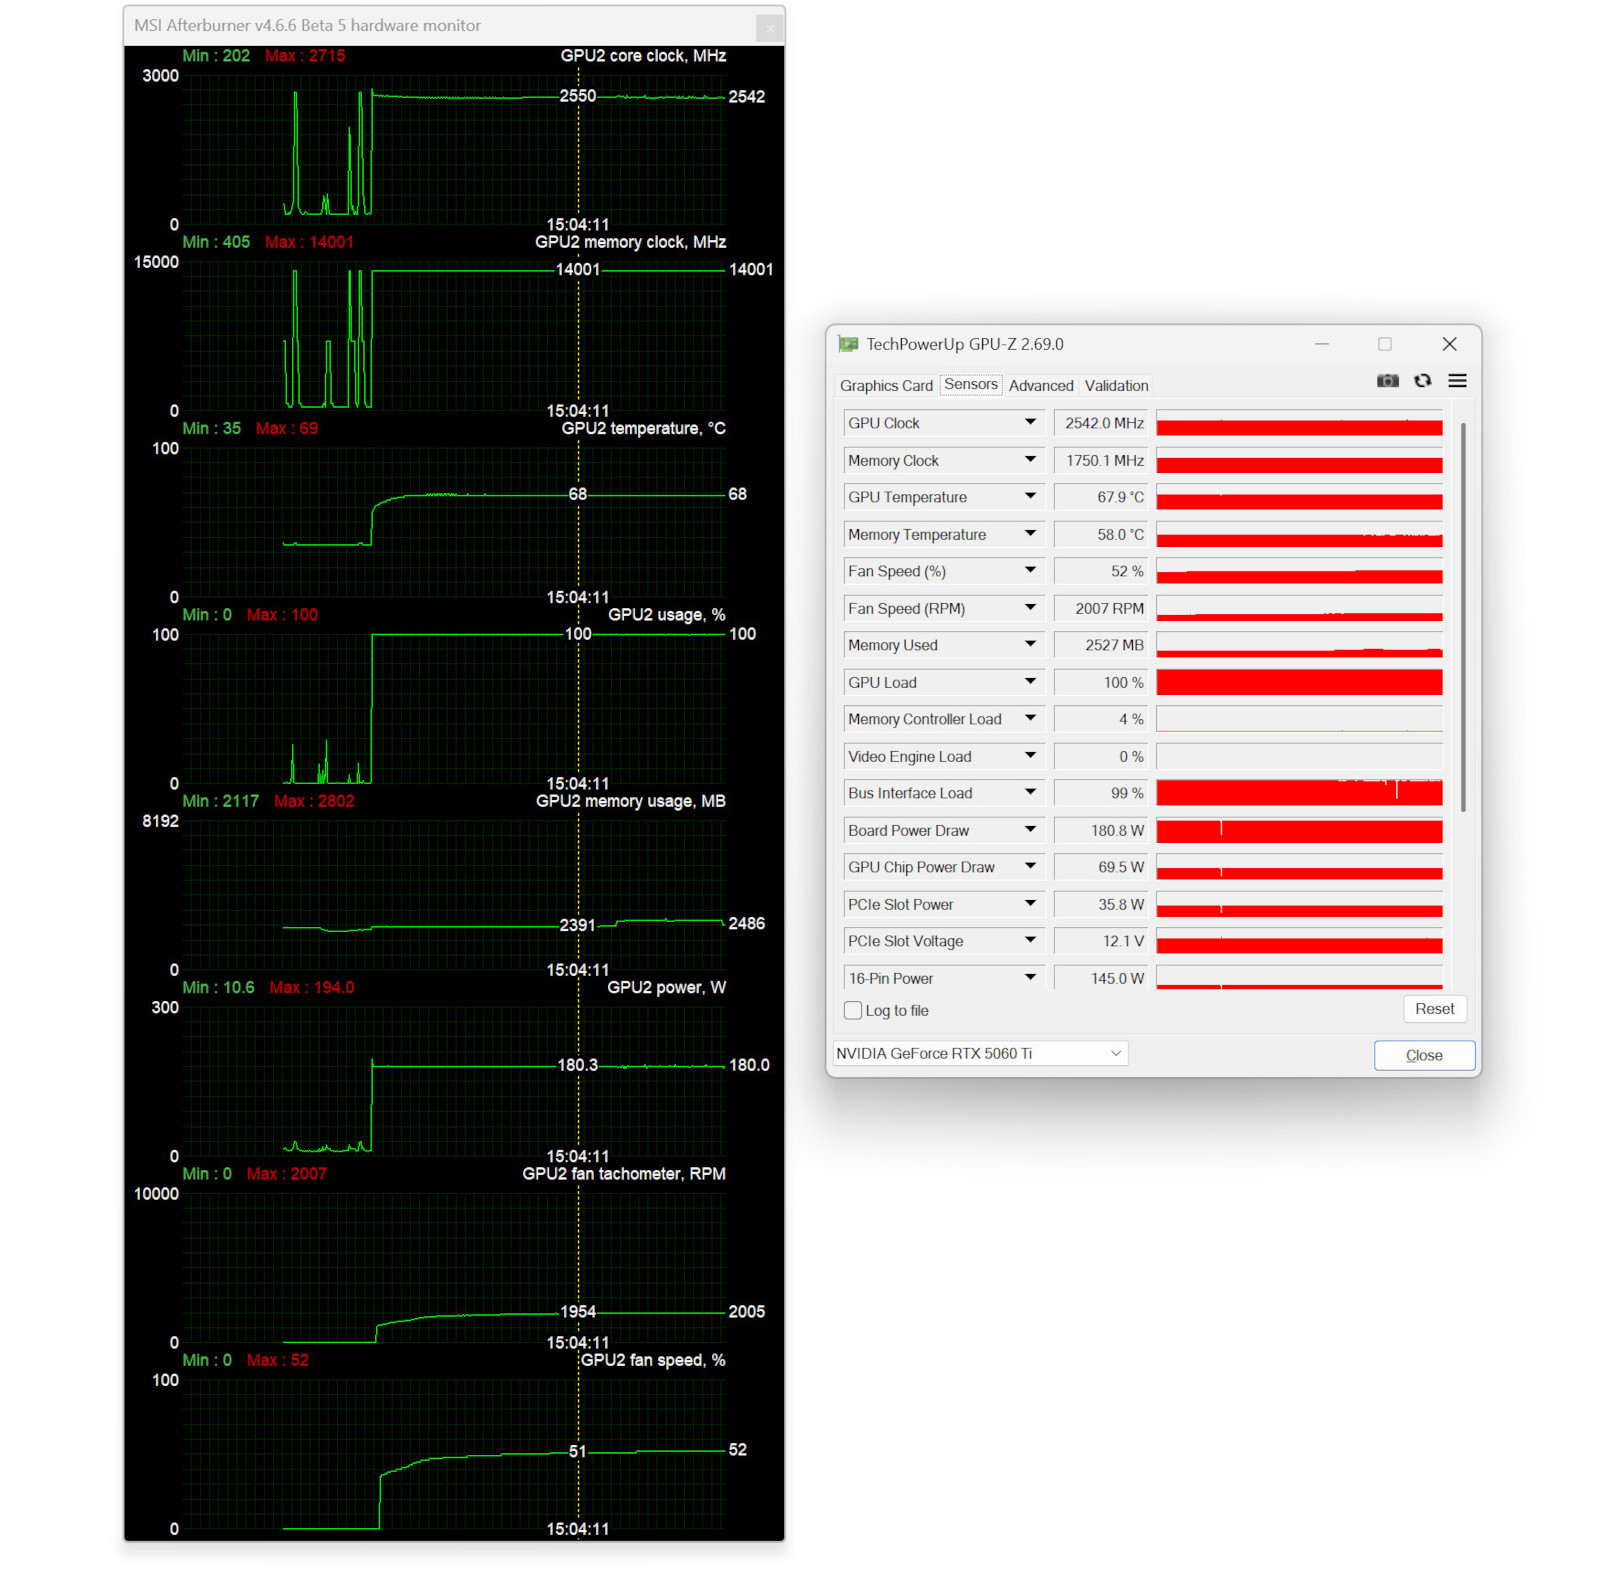Switch to the Graphics Card tab
Viewport: 1600px width, 1595px height.
pos(886,386)
